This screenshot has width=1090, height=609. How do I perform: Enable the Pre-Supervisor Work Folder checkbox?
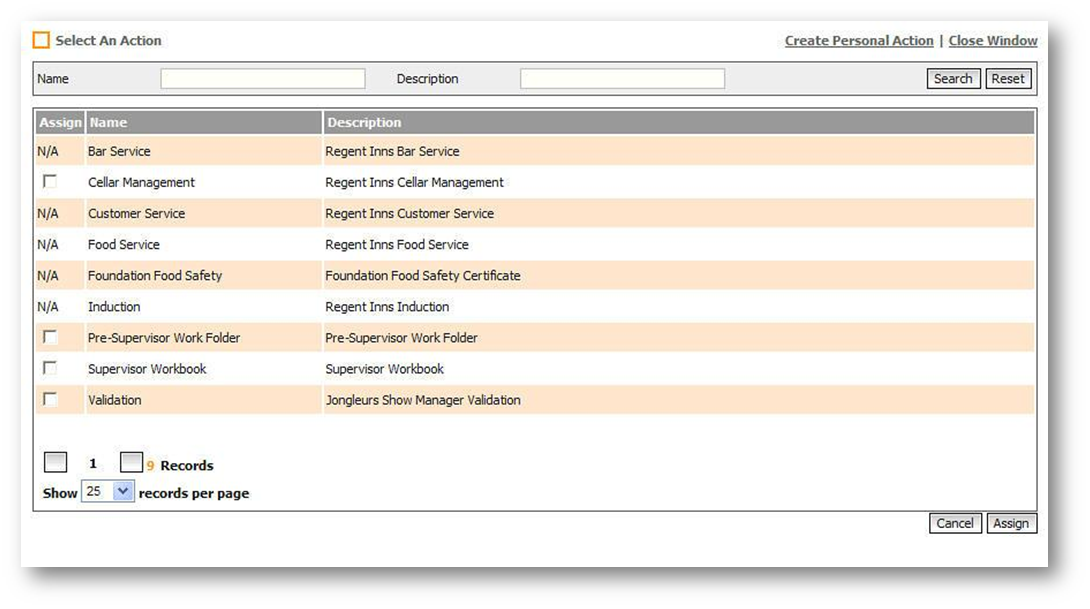(x=50, y=337)
